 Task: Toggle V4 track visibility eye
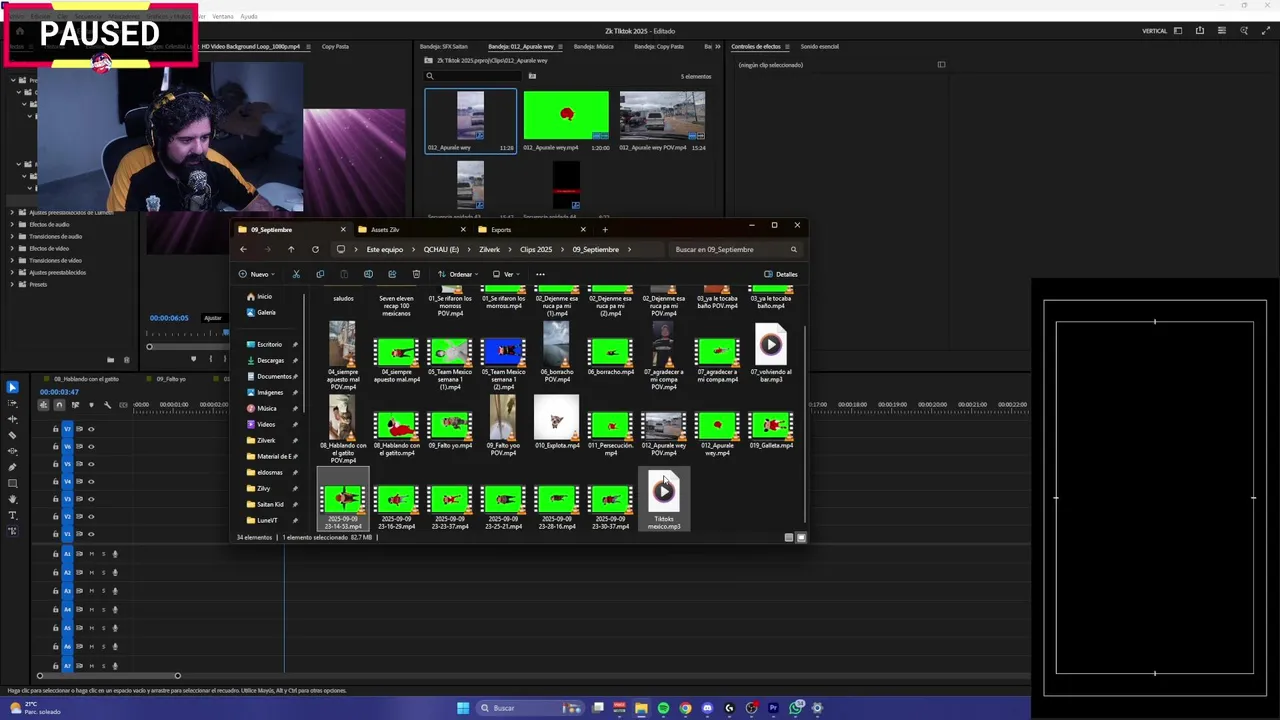coord(91,482)
